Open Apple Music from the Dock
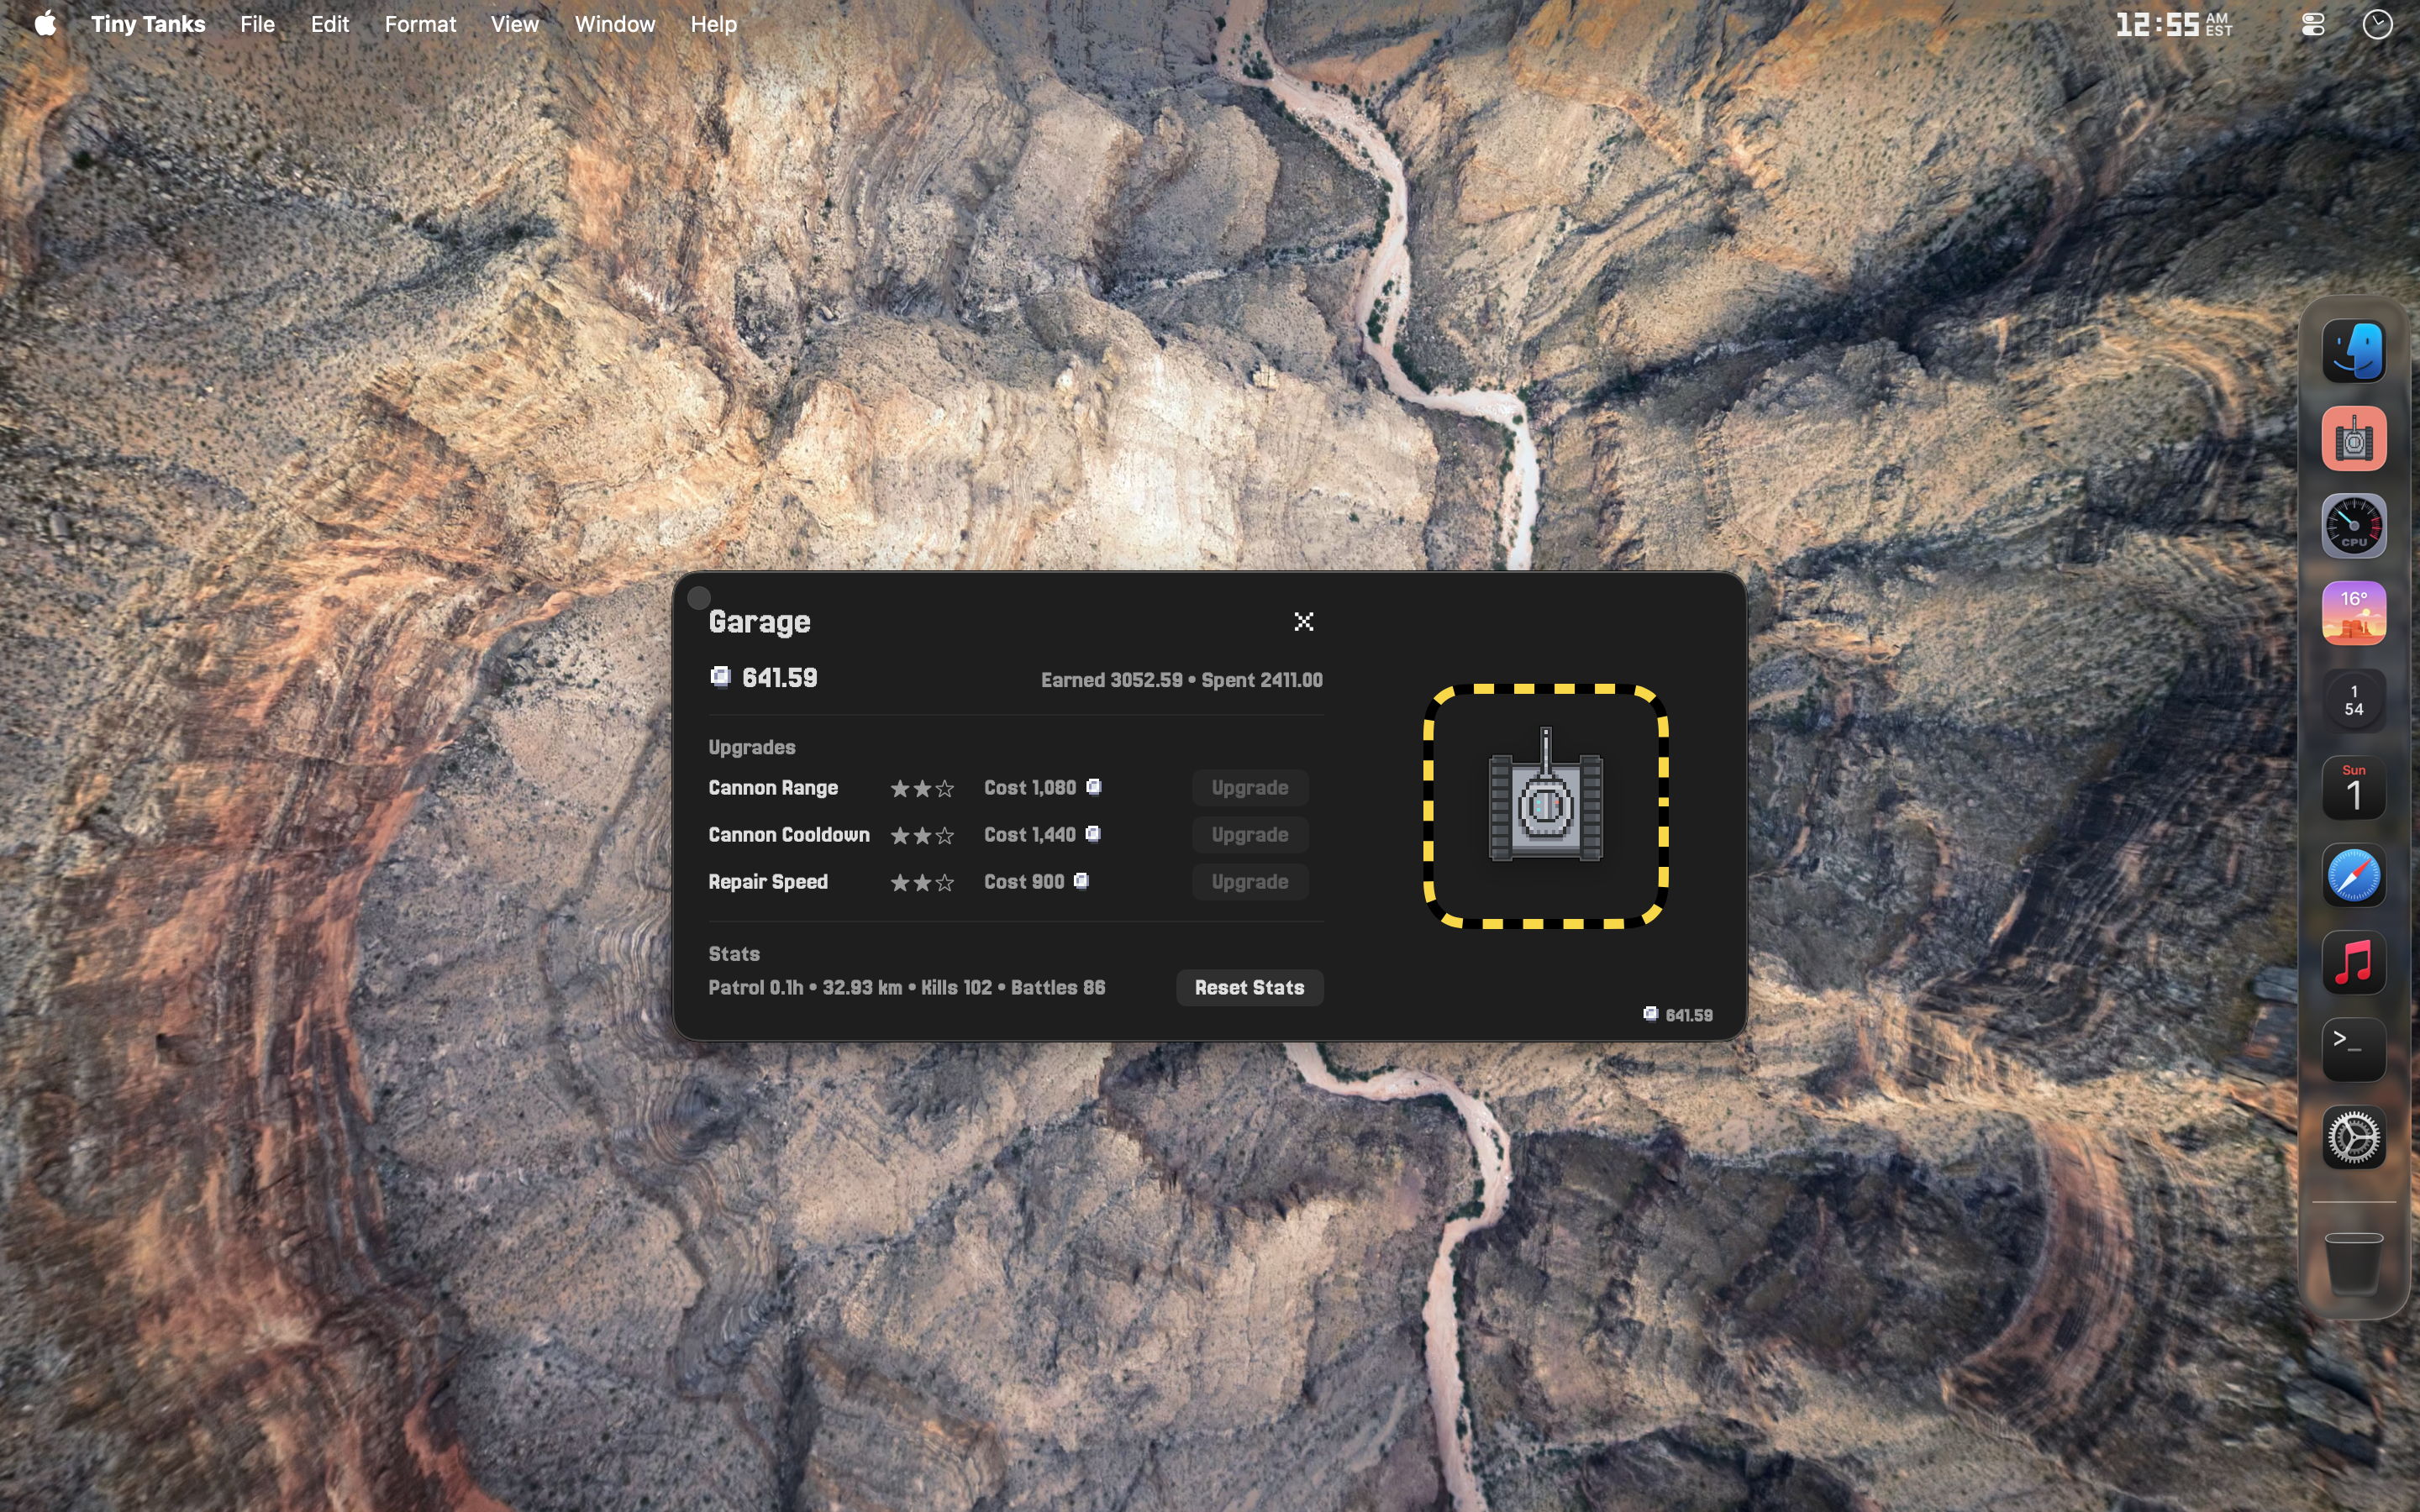 (2351, 963)
